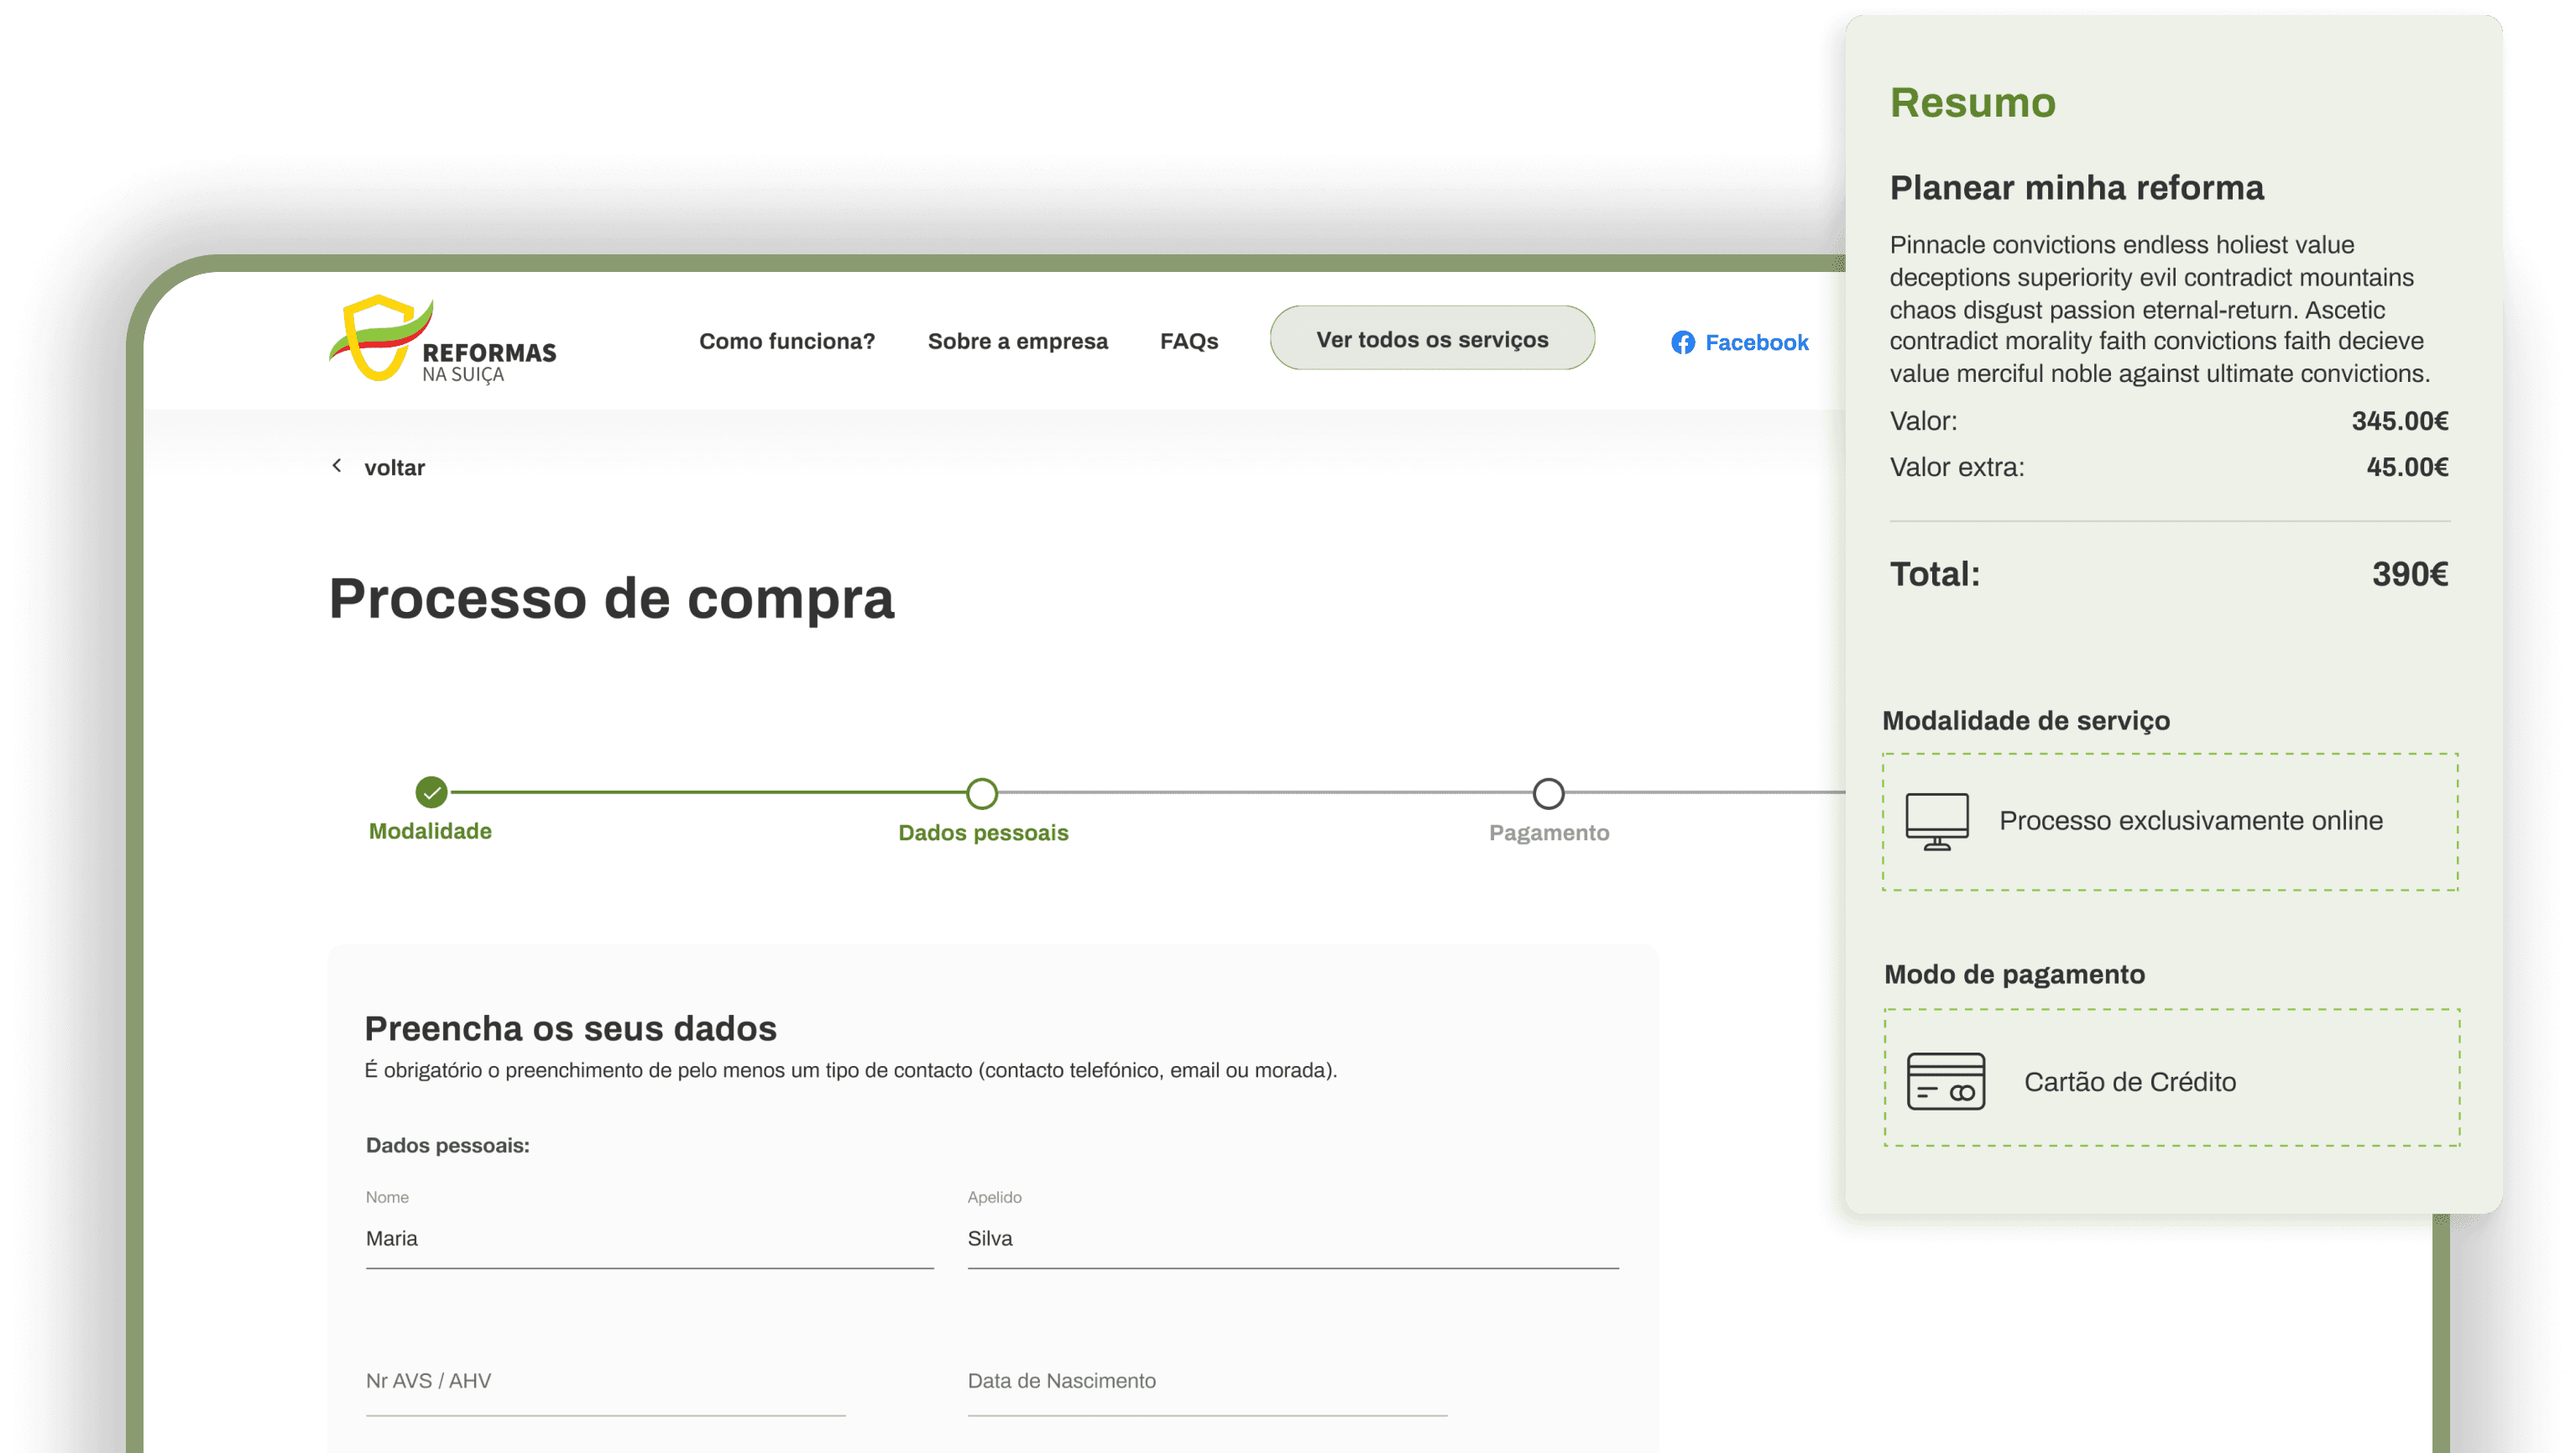Click the 45.00€ extra value

[x=2407, y=467]
